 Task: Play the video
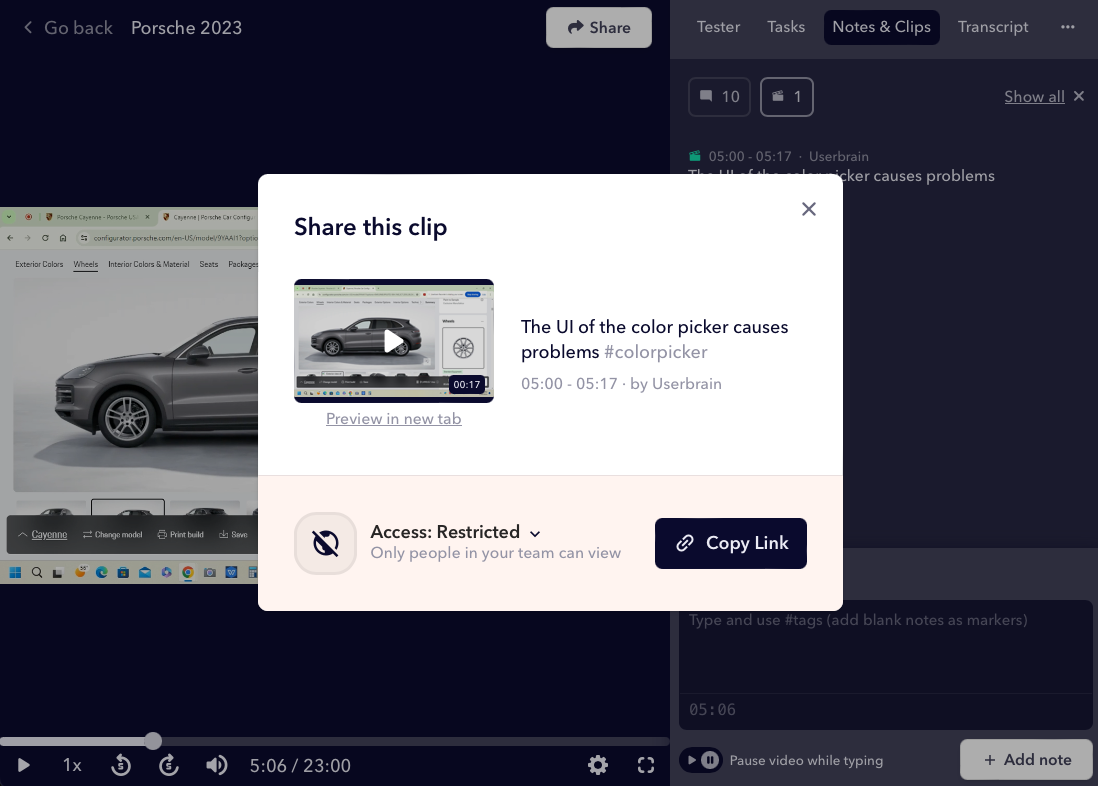pos(23,765)
